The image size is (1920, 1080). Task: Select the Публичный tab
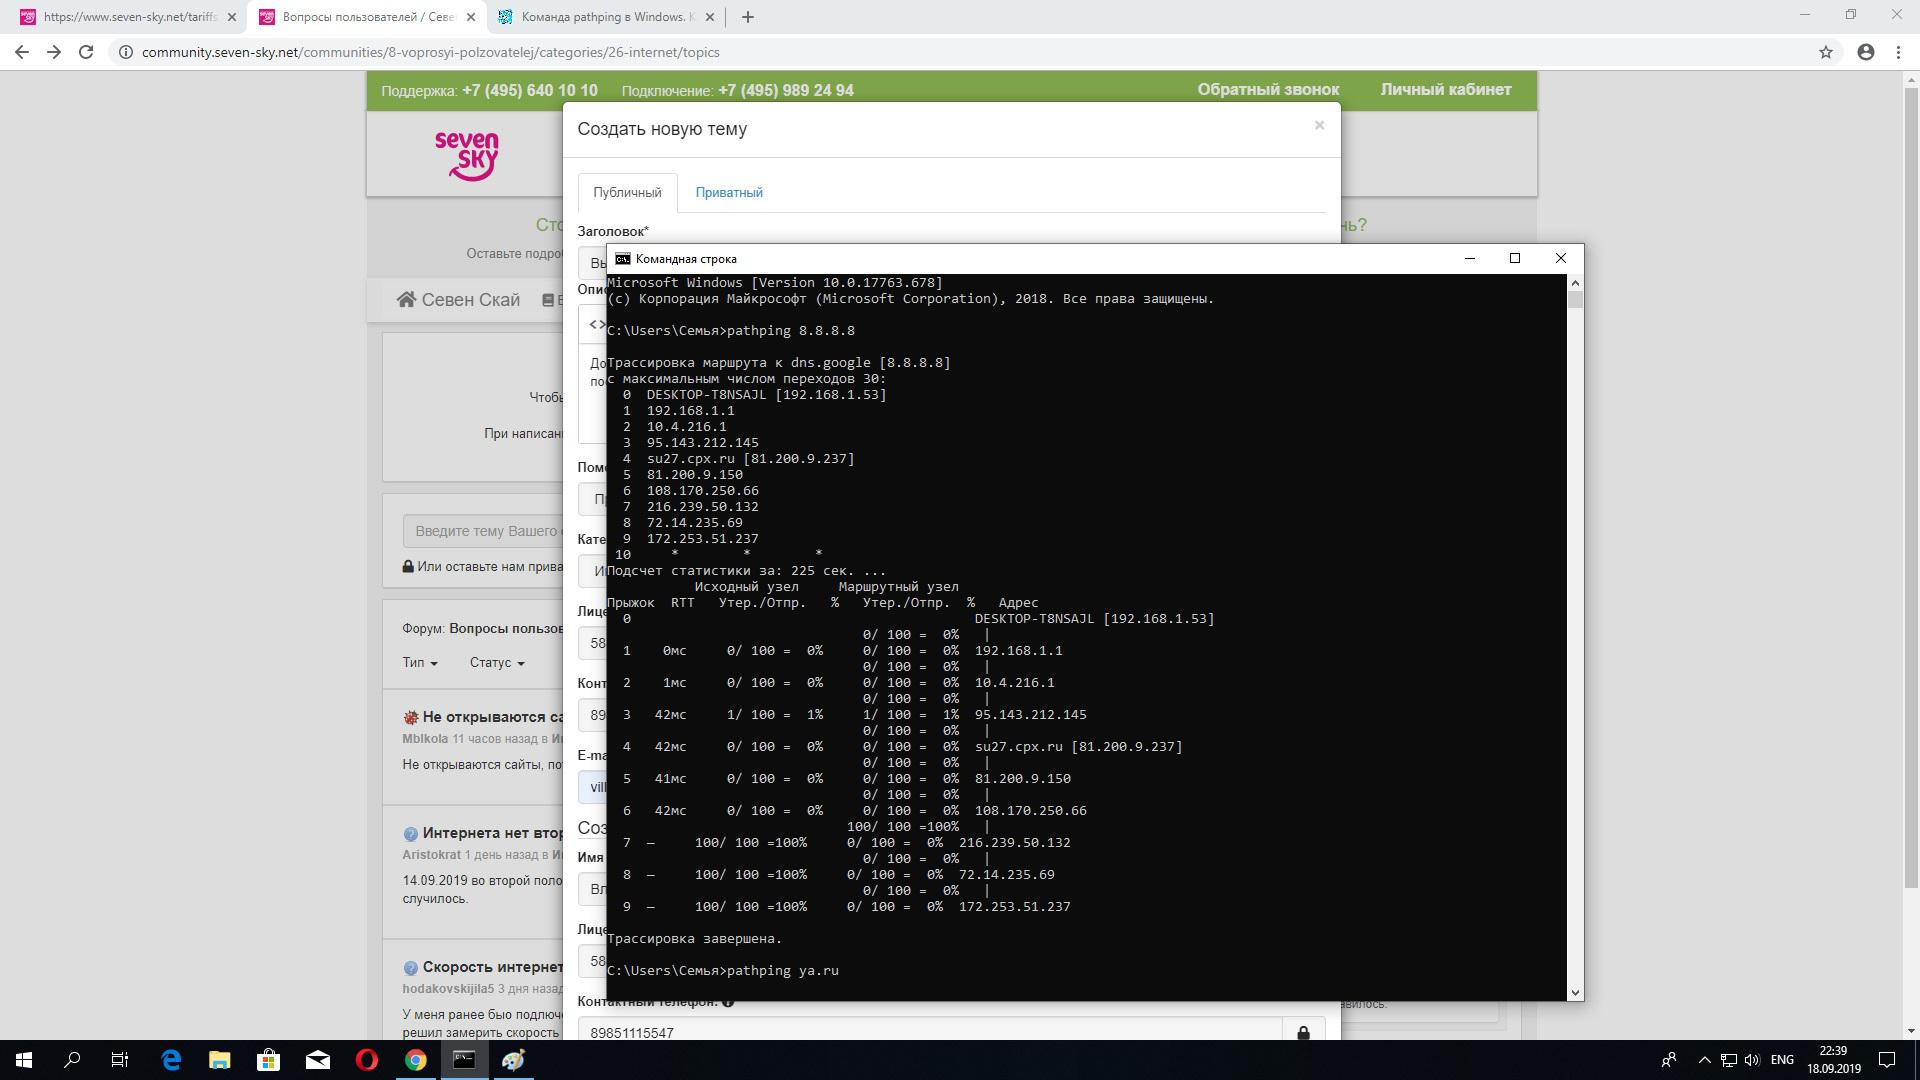(x=627, y=192)
